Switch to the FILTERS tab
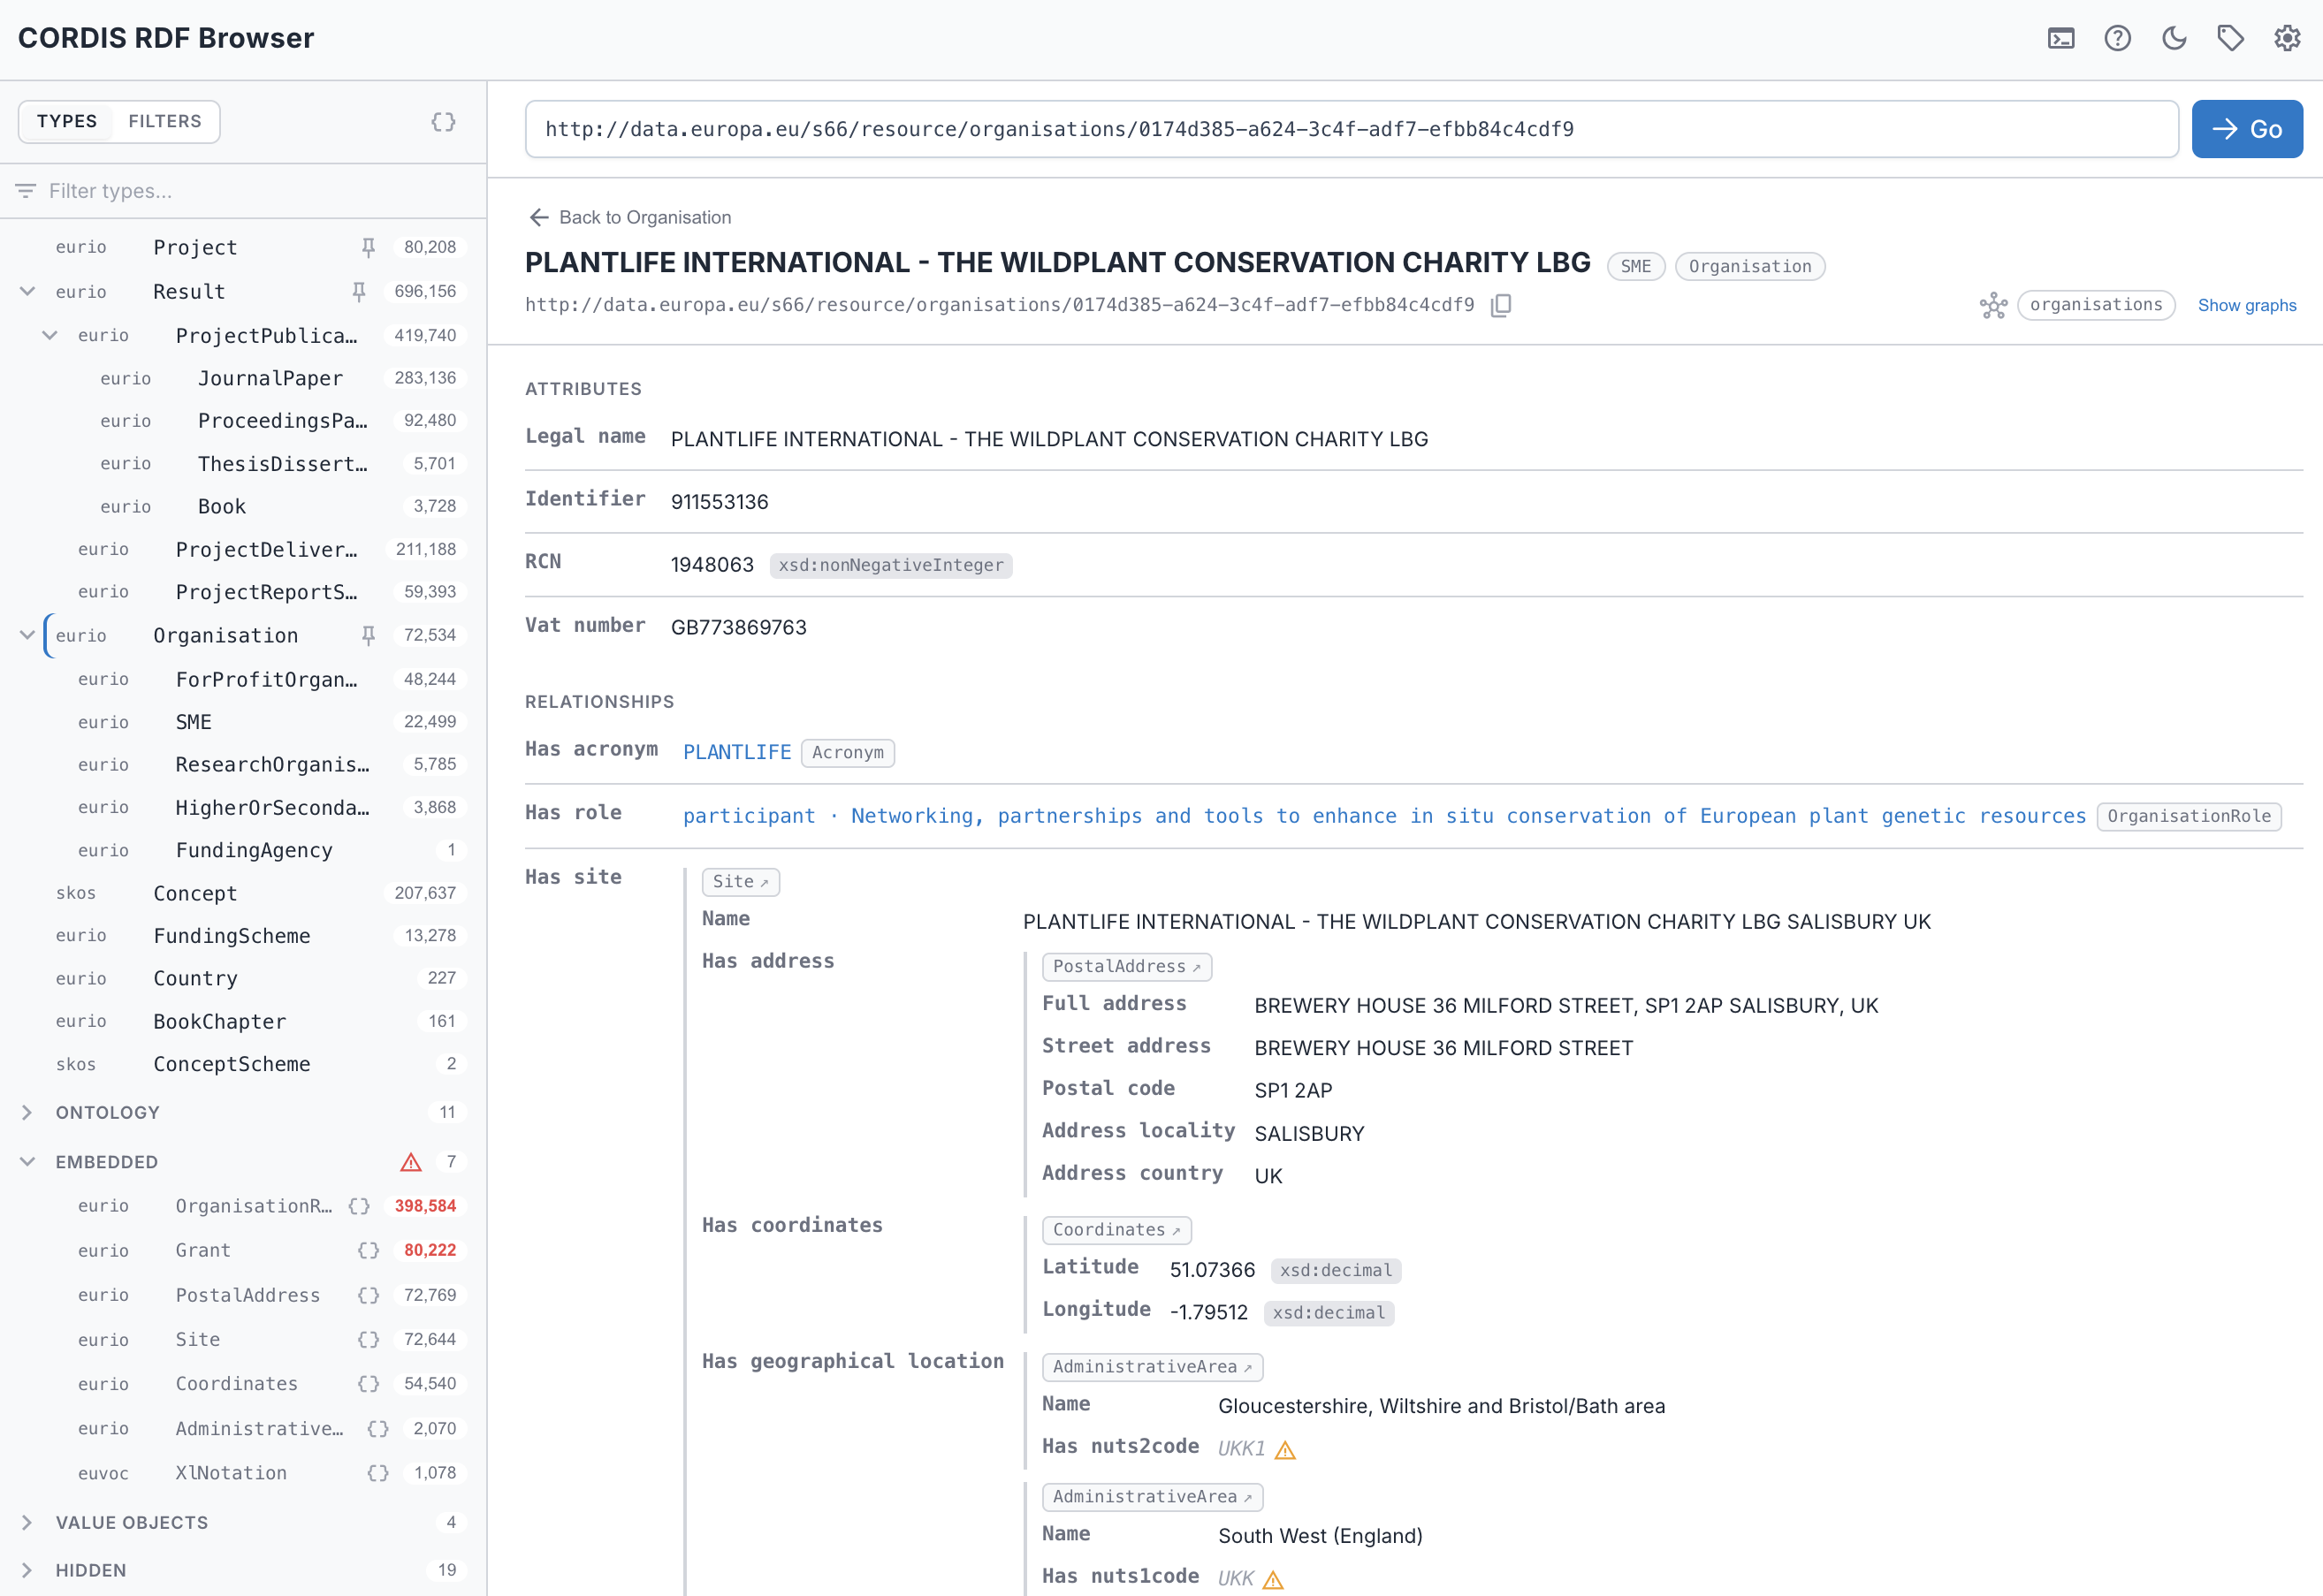The width and height of the screenshot is (2323, 1596). pos(165,121)
